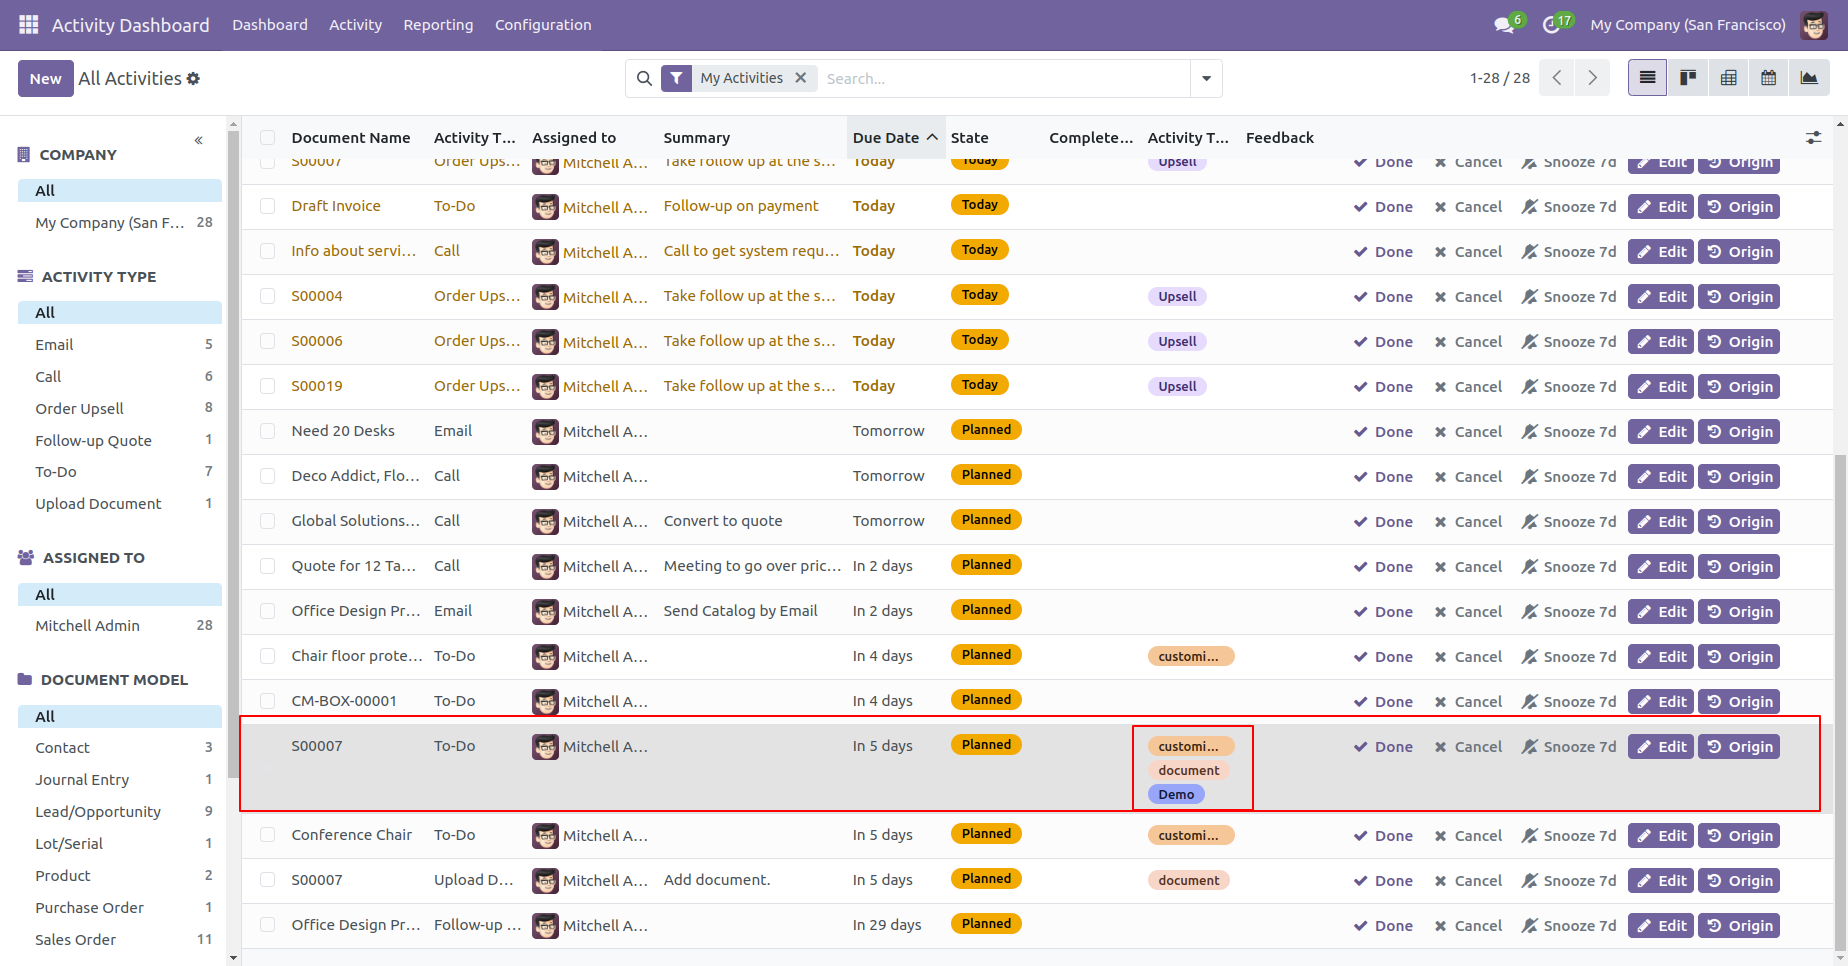Collapse the left filter sidebar
Image resolution: width=1848 pixels, height=966 pixels.
(x=198, y=140)
